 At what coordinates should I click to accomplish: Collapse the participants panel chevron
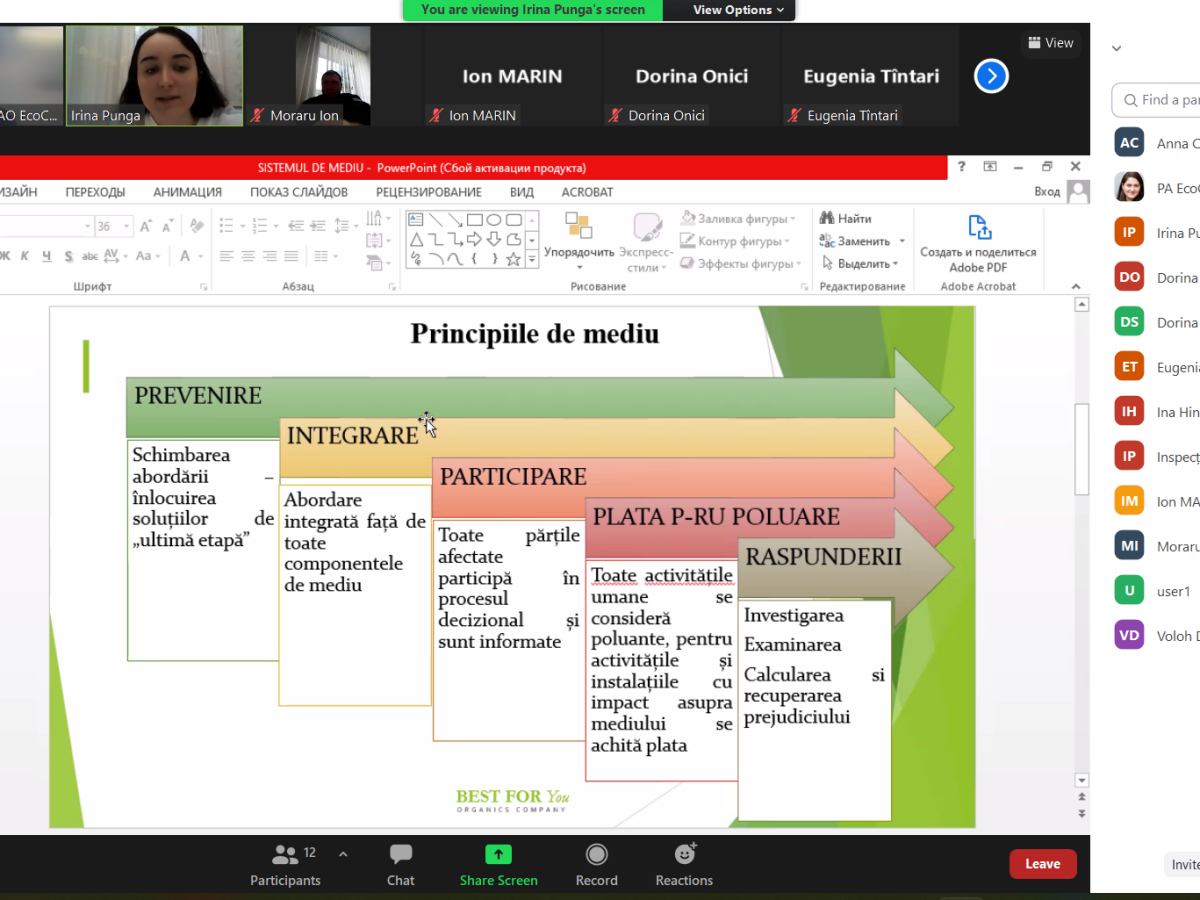1117,48
